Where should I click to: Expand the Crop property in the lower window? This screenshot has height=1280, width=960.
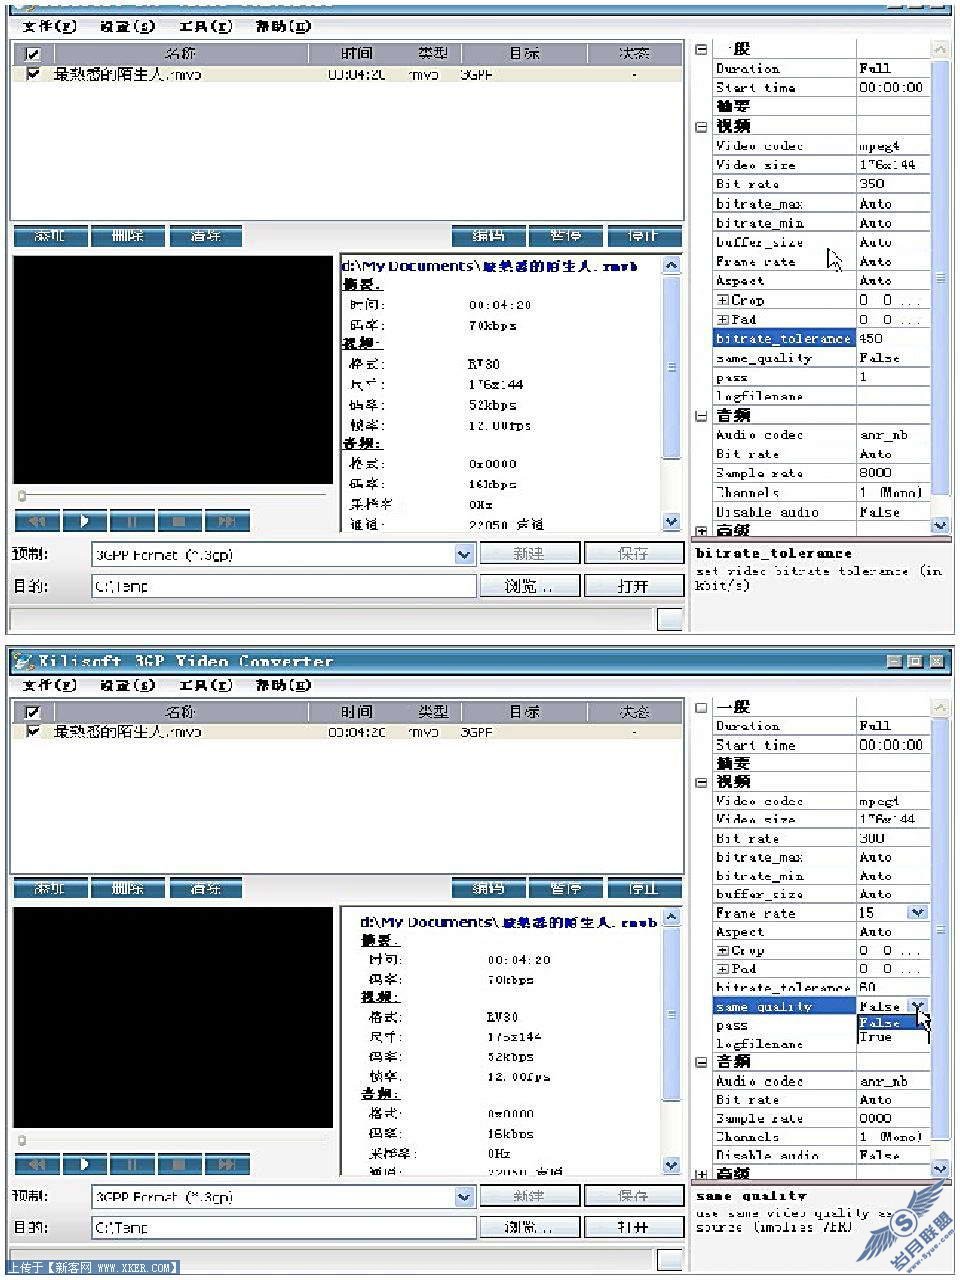pyautogui.click(x=723, y=950)
